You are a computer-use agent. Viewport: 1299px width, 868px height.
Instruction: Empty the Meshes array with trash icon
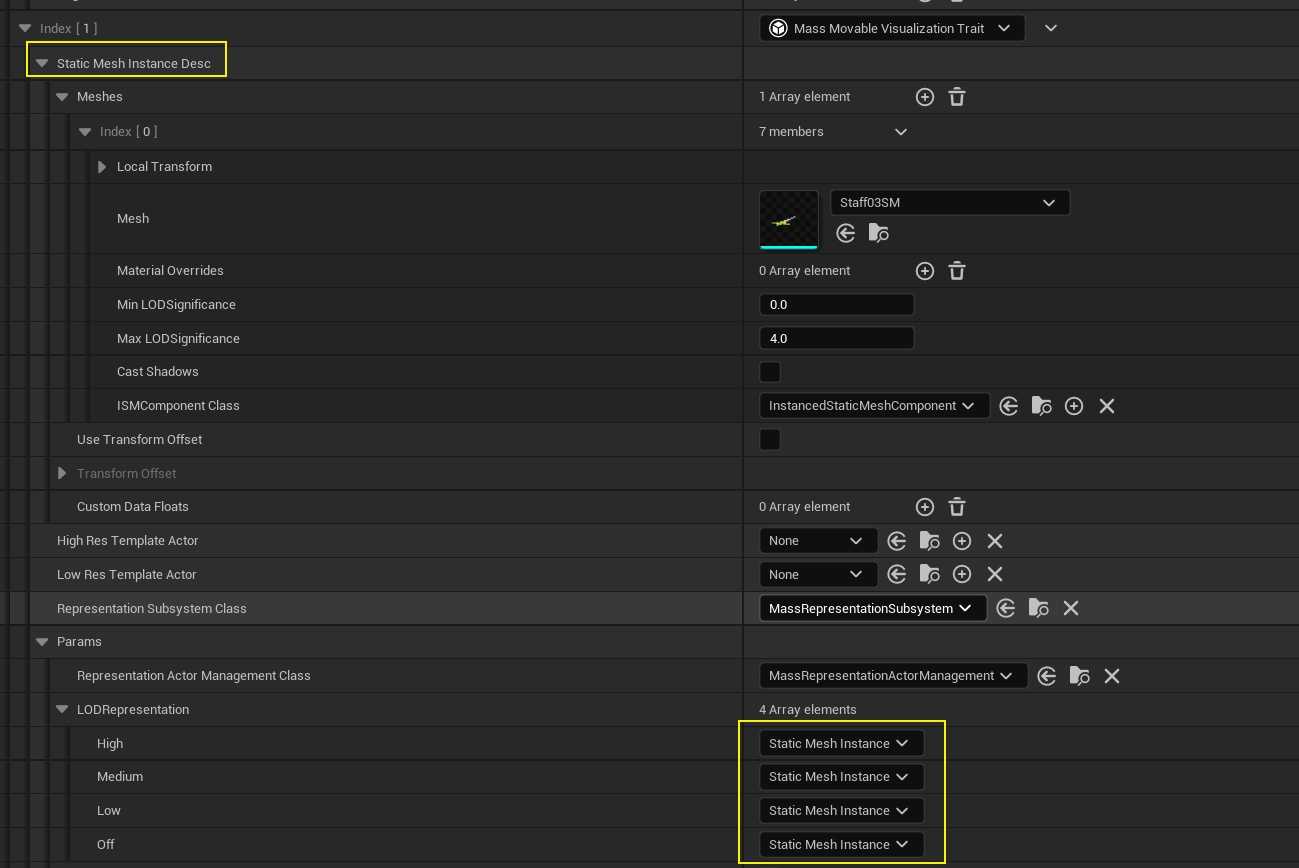[957, 97]
